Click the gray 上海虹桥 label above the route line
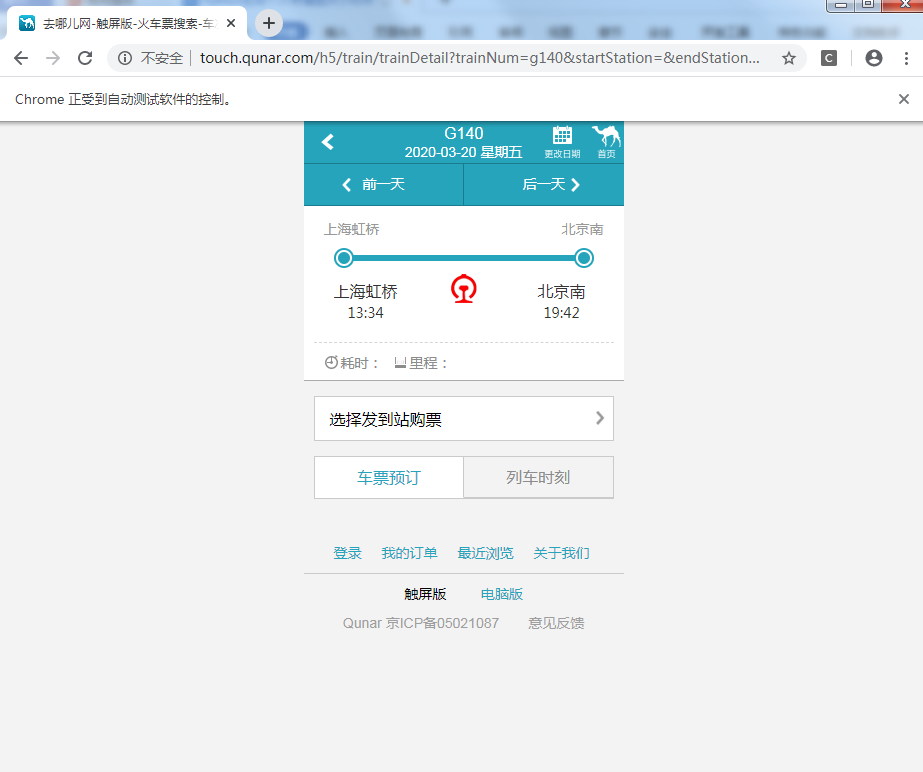This screenshot has height=772, width=923. coord(351,229)
